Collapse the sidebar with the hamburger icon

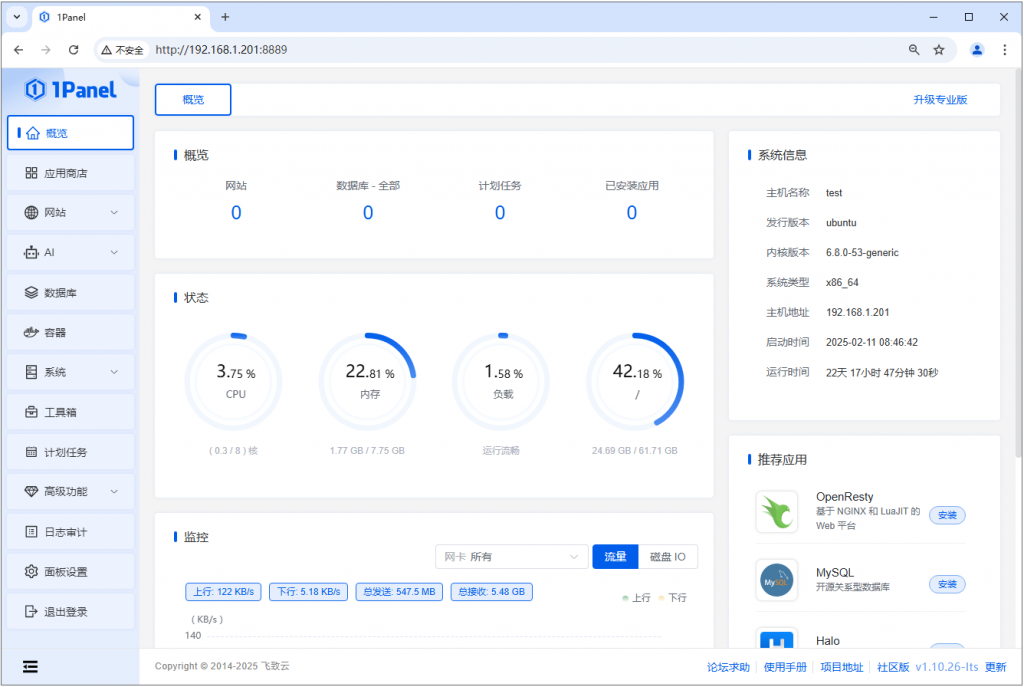click(29, 666)
